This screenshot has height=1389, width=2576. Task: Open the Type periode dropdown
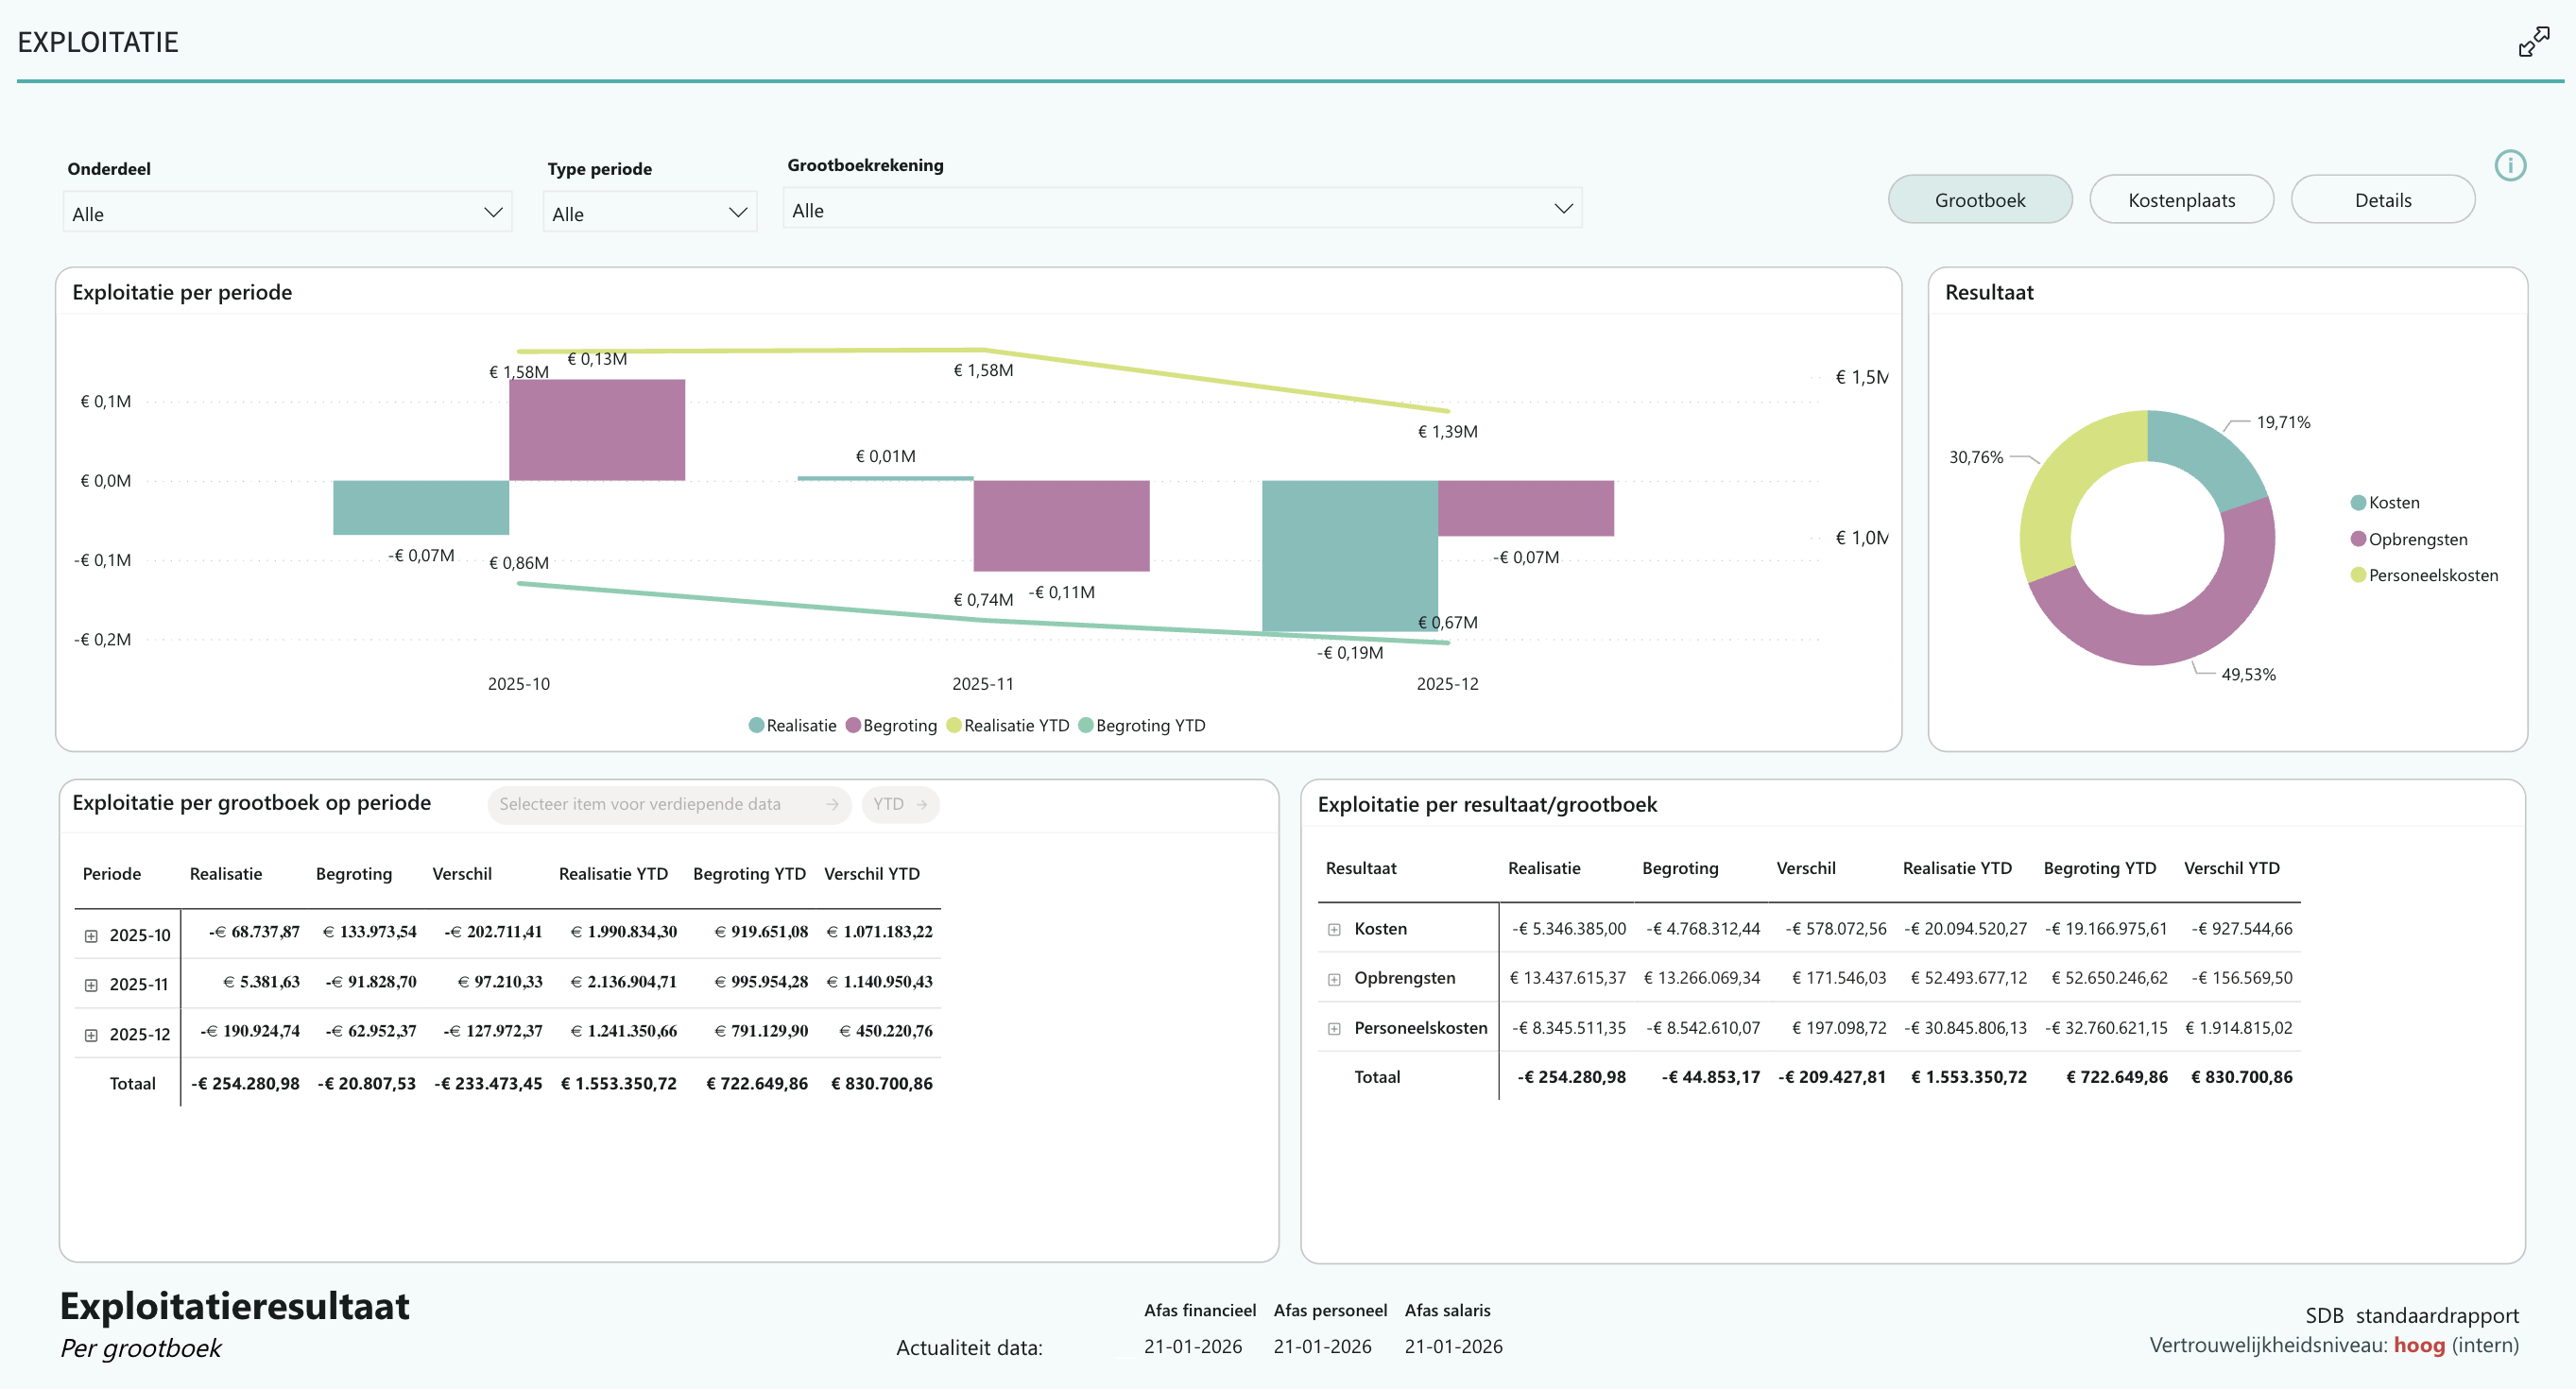tap(649, 213)
